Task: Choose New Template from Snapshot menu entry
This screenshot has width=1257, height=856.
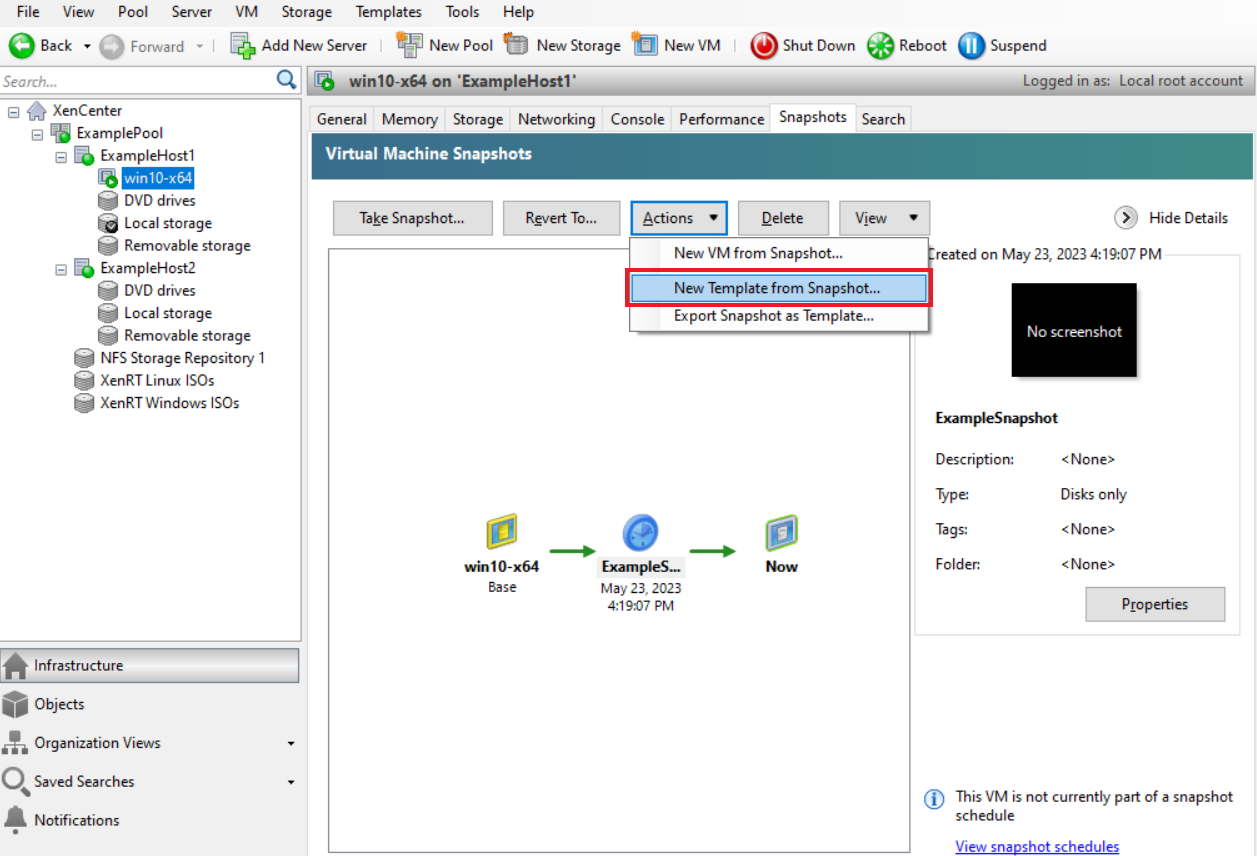Action: [x=779, y=288]
